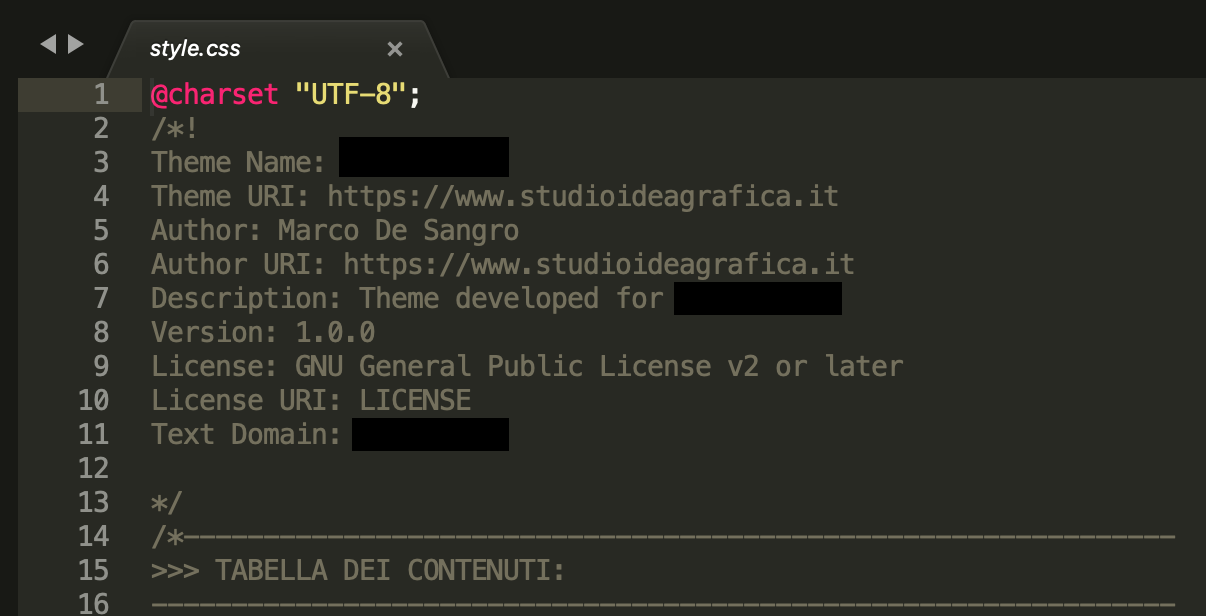This screenshot has width=1206, height=616.
Task: Click line number 7 in gutter
Action: 101,299
